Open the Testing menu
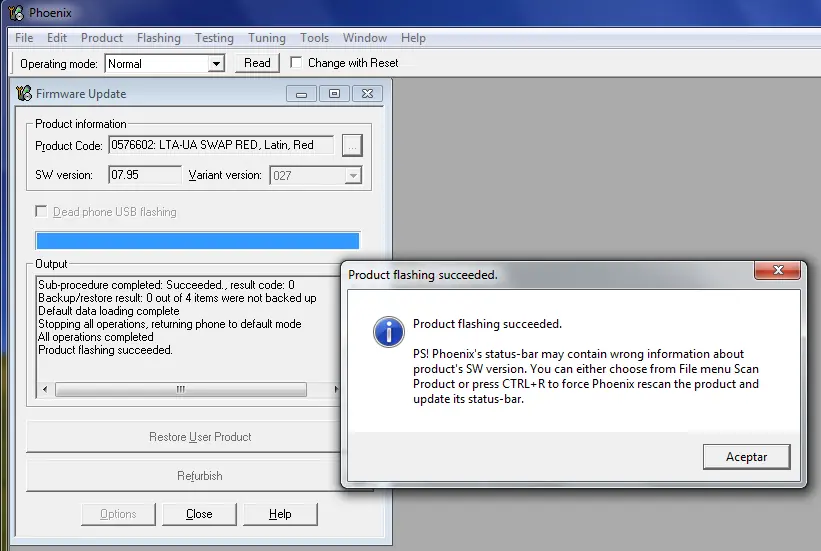Image resolution: width=821 pixels, height=551 pixels. pyautogui.click(x=214, y=38)
